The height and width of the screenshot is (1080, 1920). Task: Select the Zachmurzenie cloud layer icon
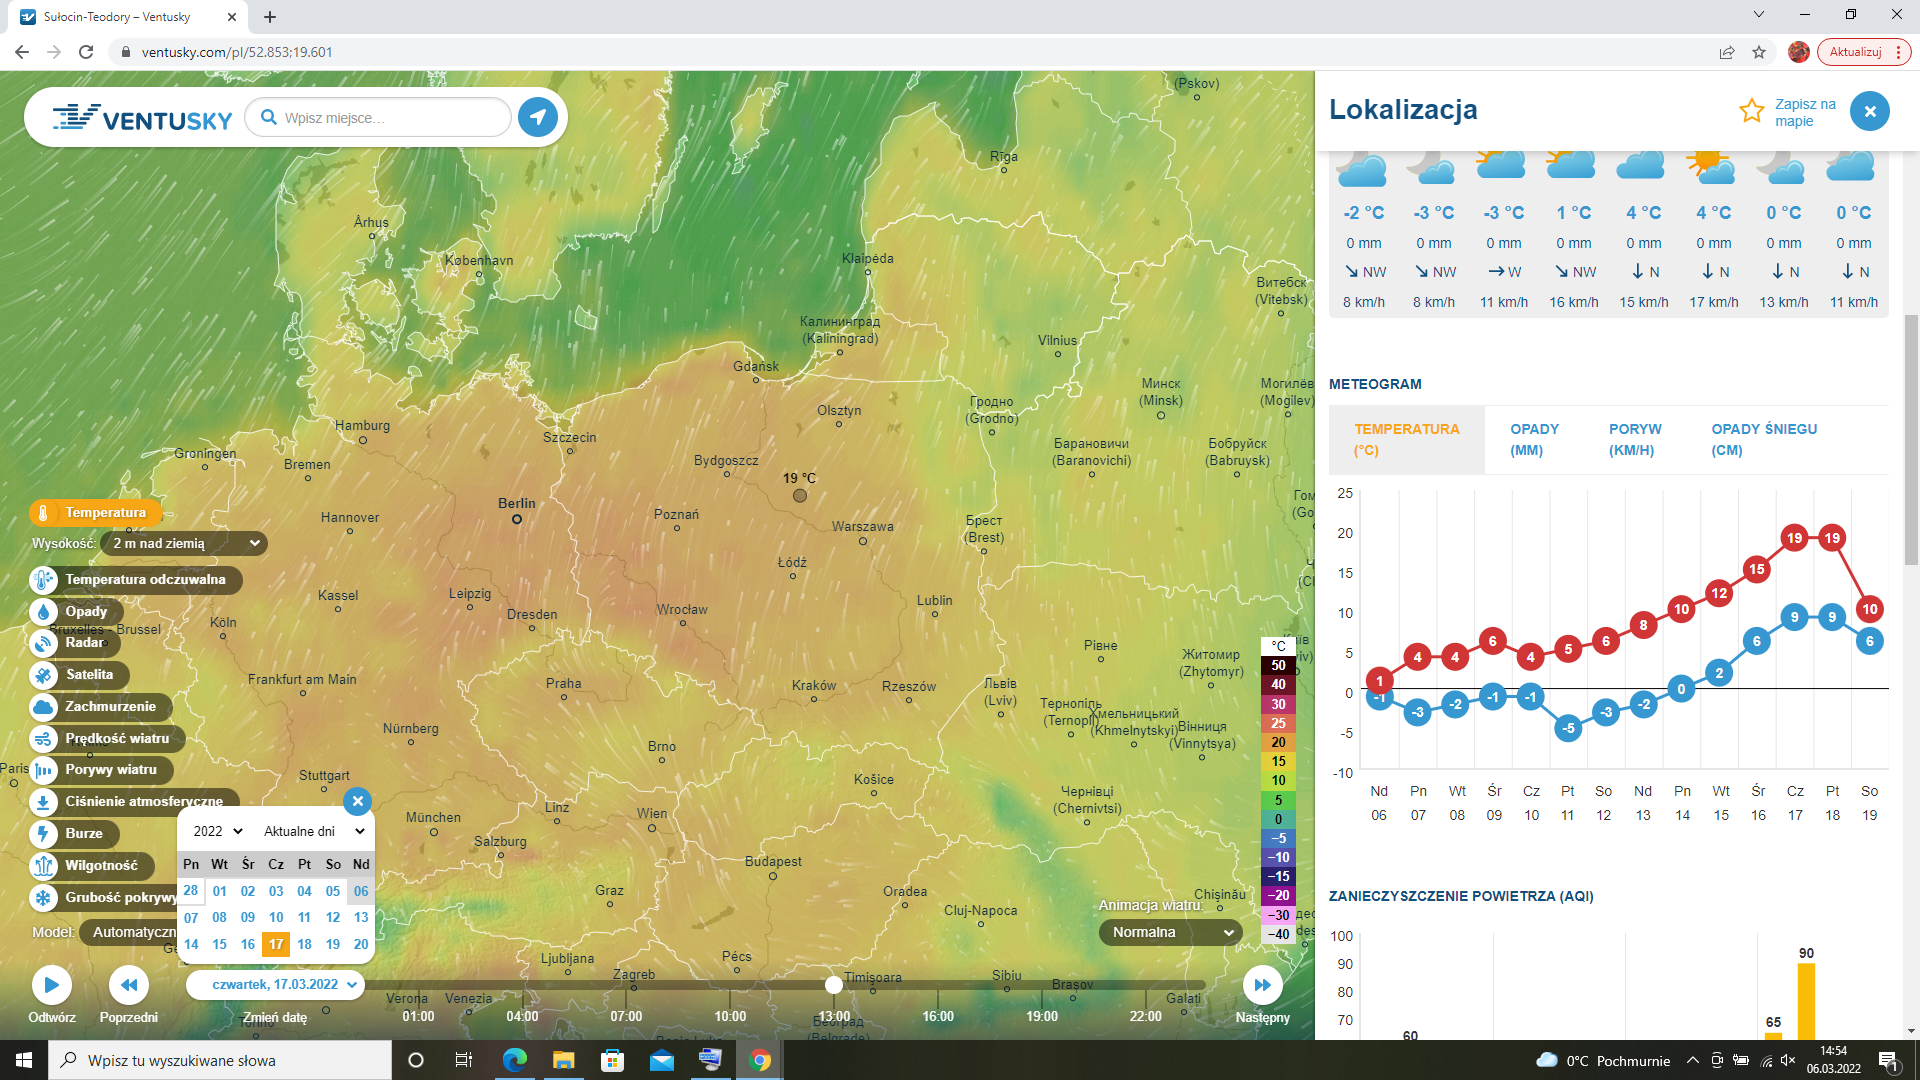click(43, 707)
